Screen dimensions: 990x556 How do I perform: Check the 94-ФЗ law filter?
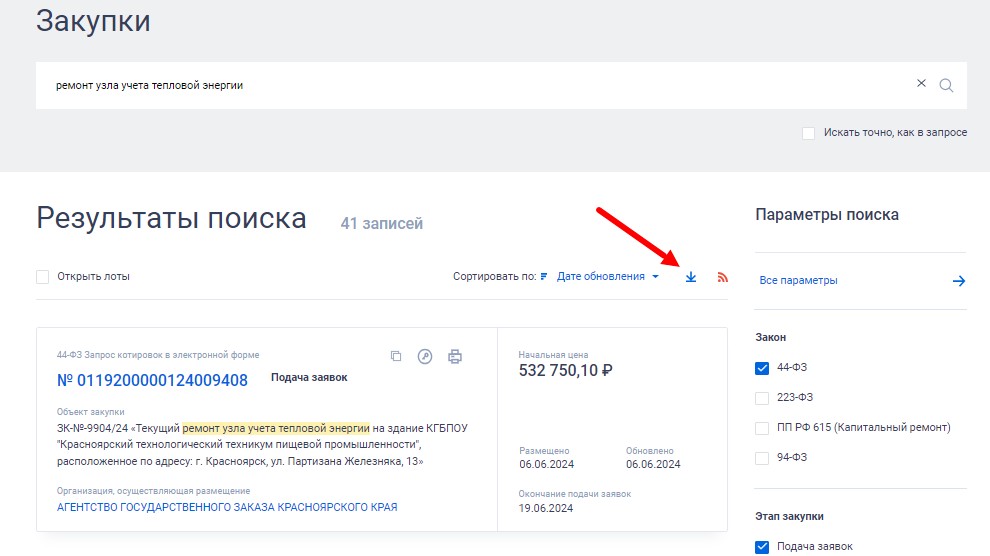point(762,458)
